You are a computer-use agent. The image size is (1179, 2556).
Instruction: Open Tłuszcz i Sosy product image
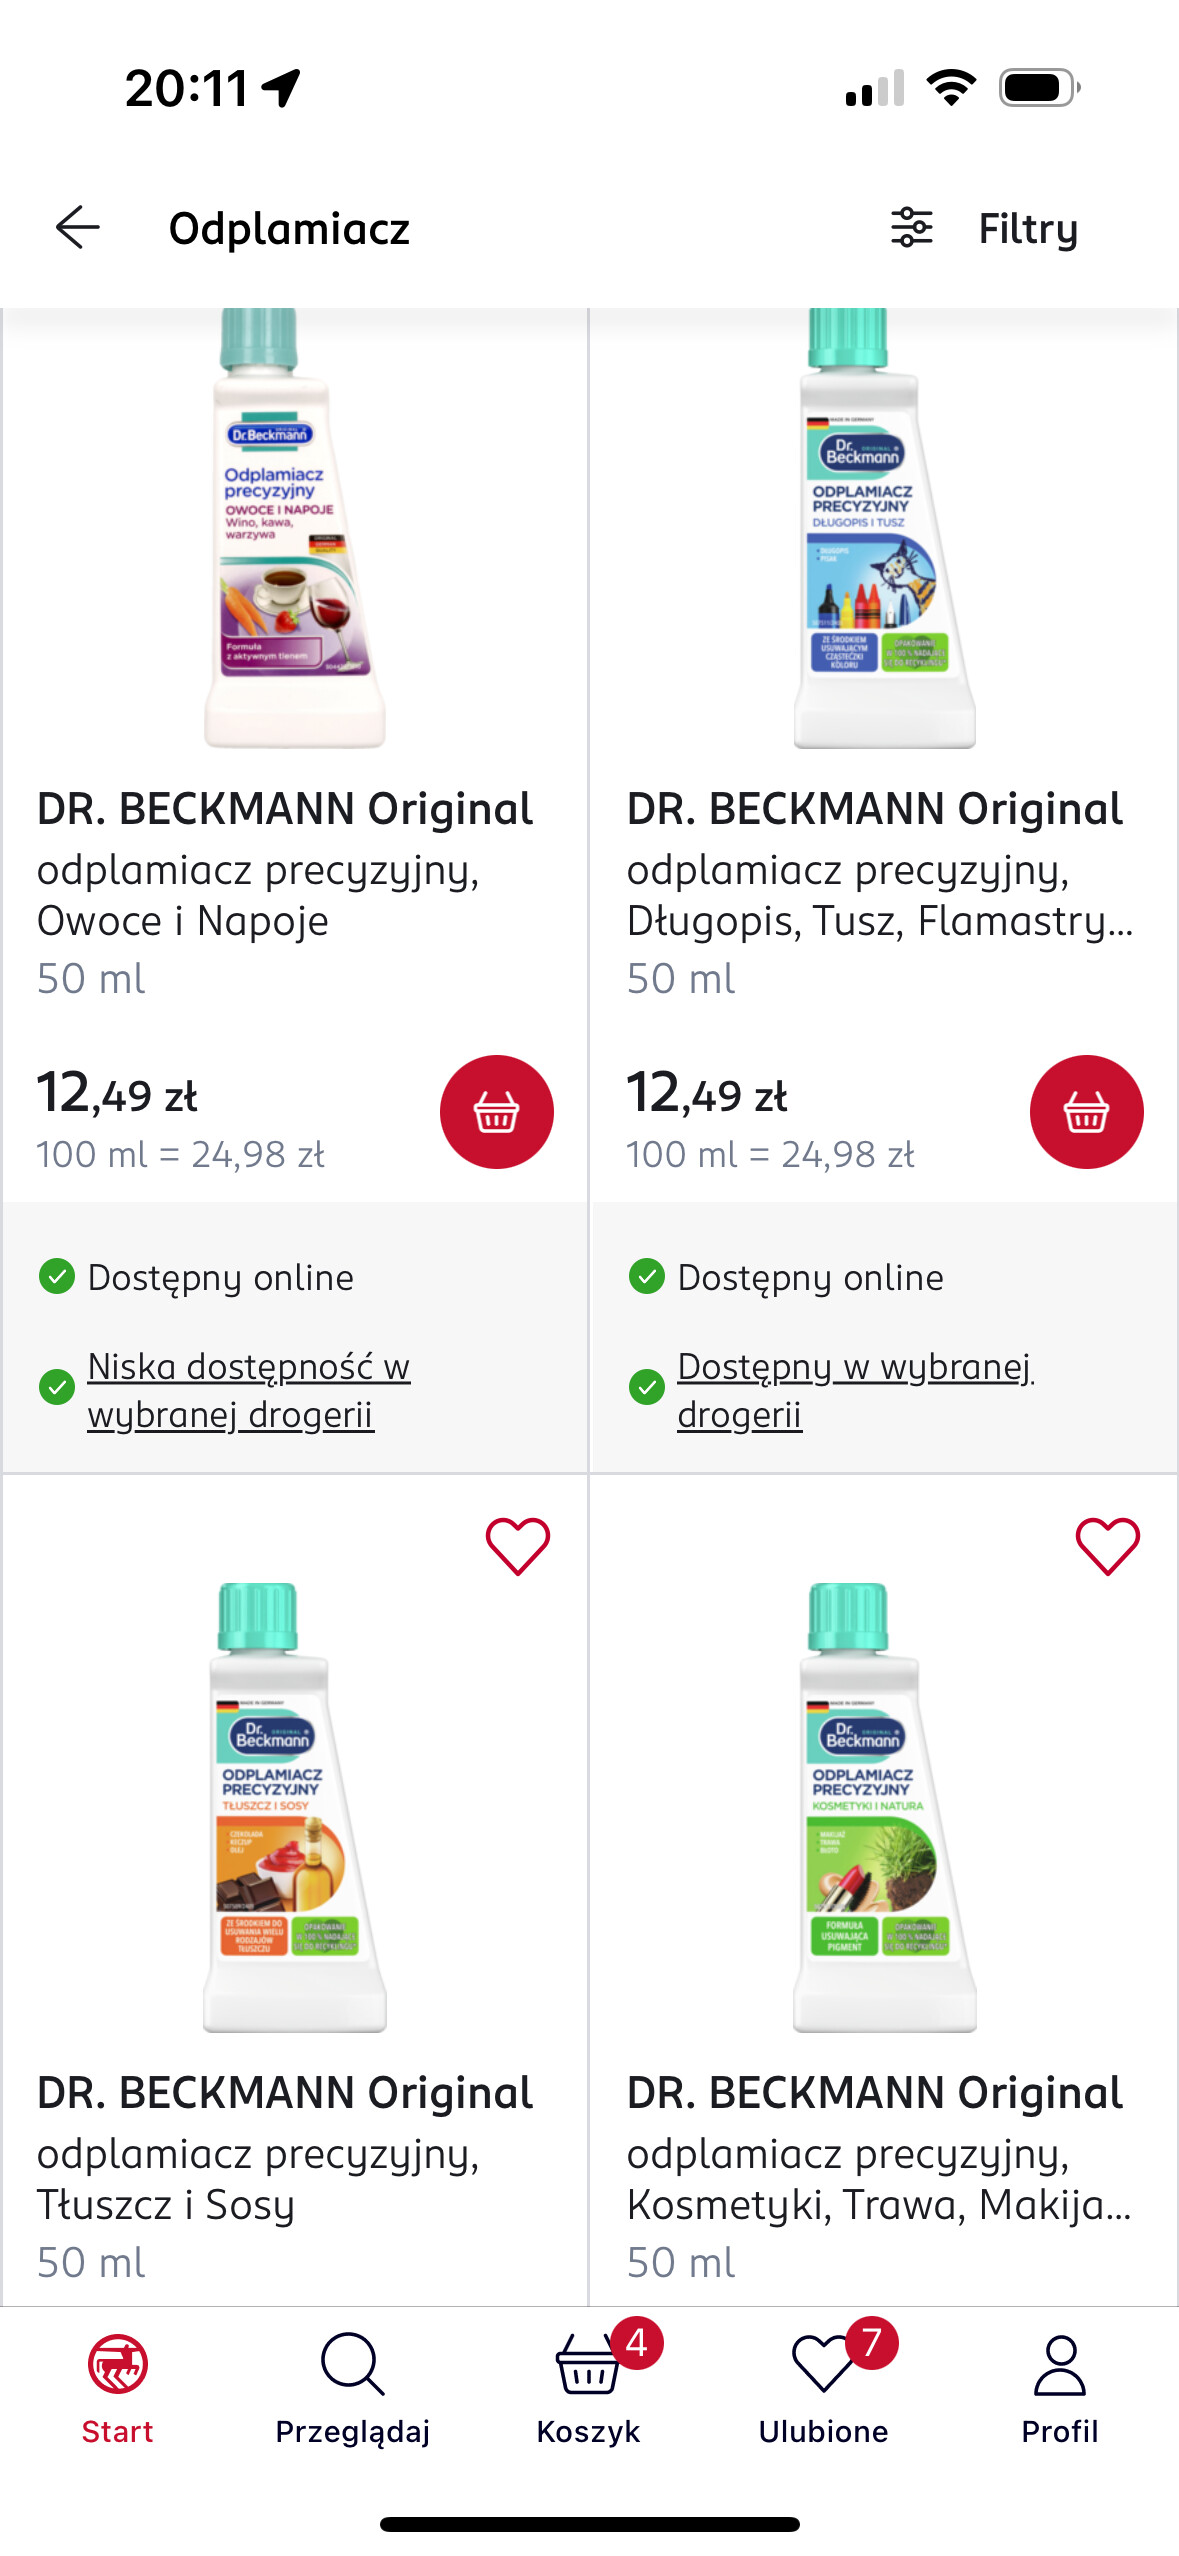click(x=294, y=1805)
